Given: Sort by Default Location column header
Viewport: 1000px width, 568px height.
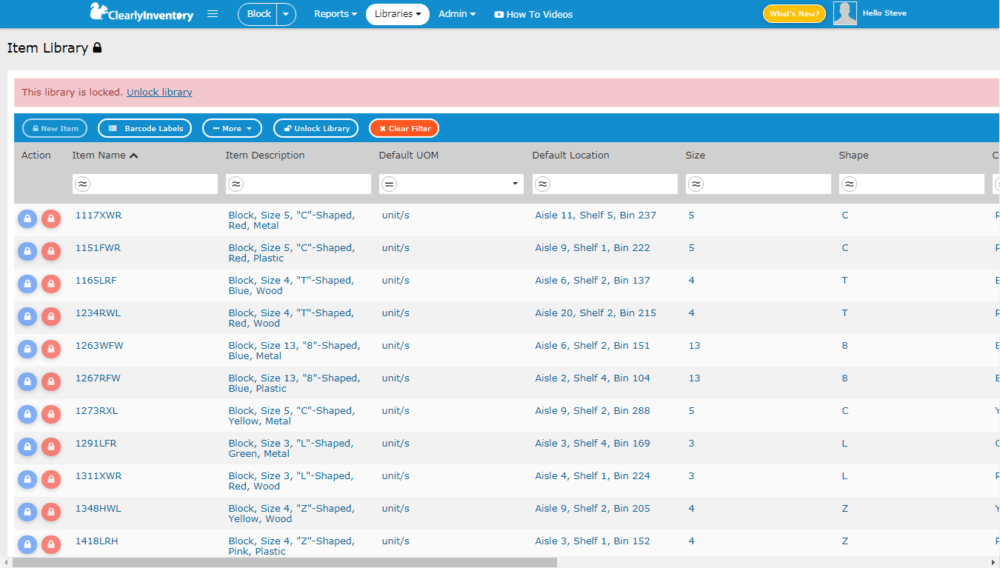Looking at the screenshot, I should click(570, 155).
